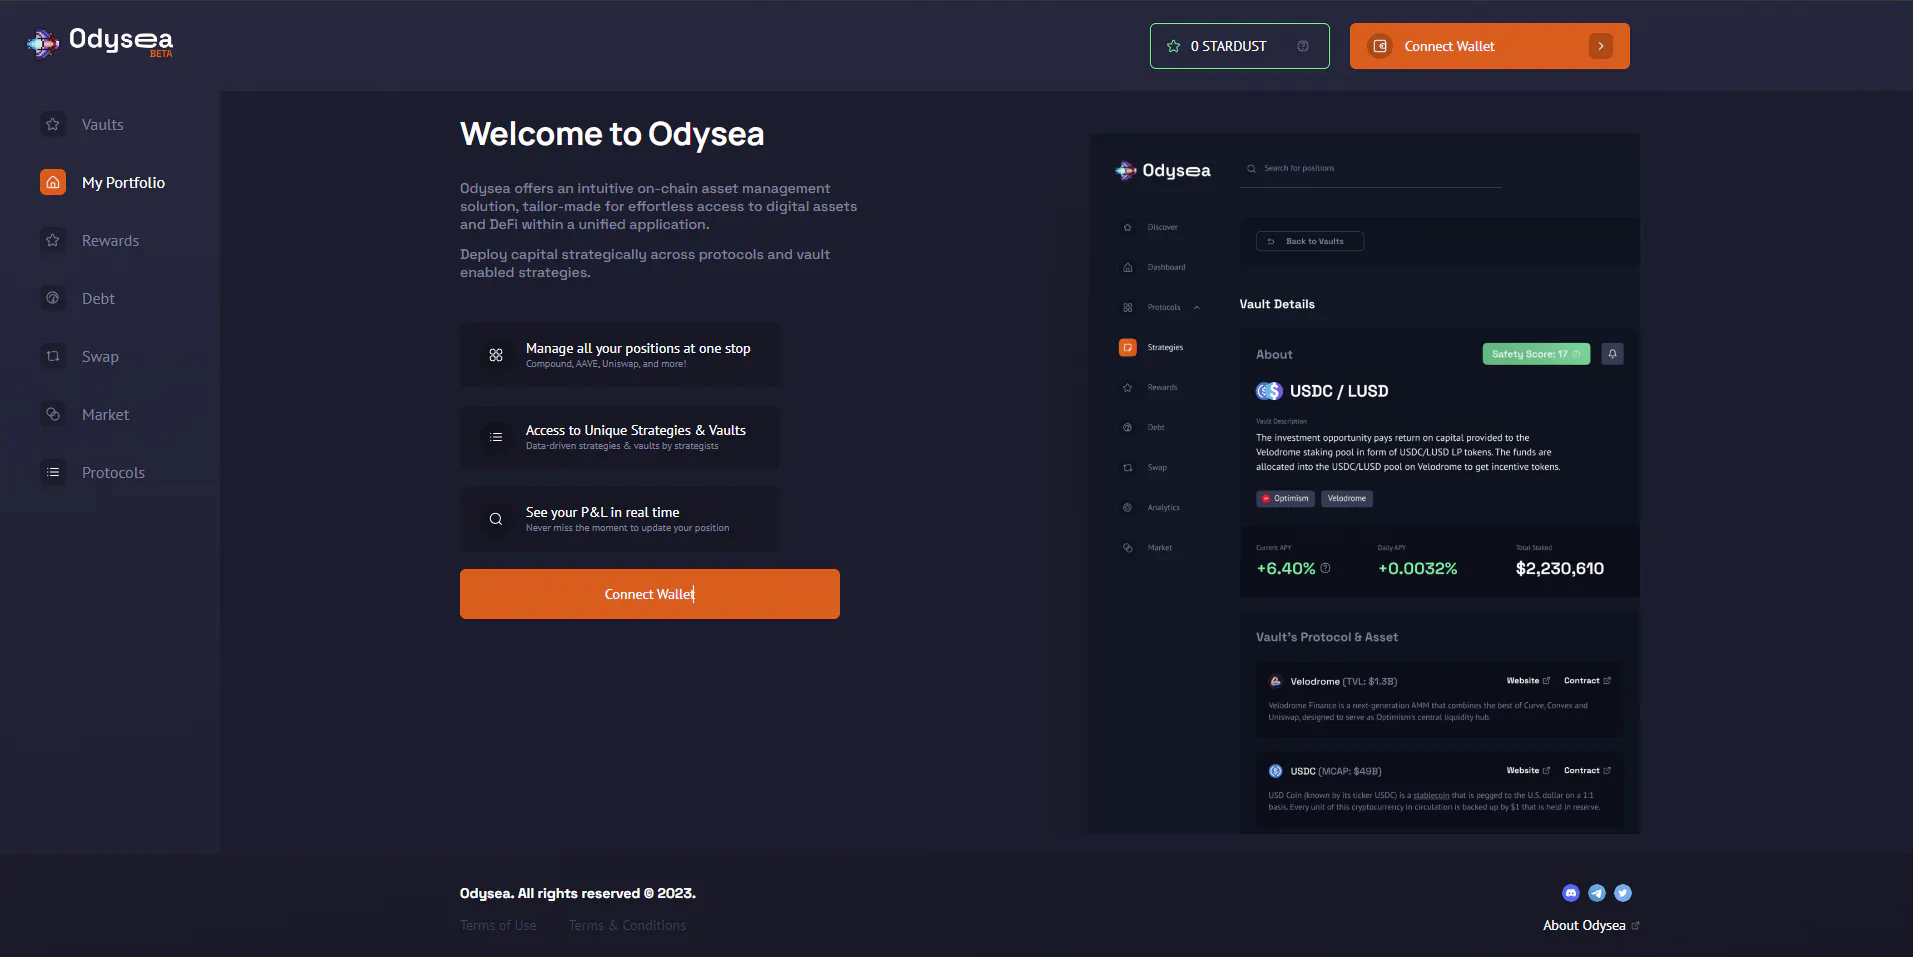Click the 0 STARDUST button
The width and height of the screenshot is (1913, 957).
(x=1240, y=46)
